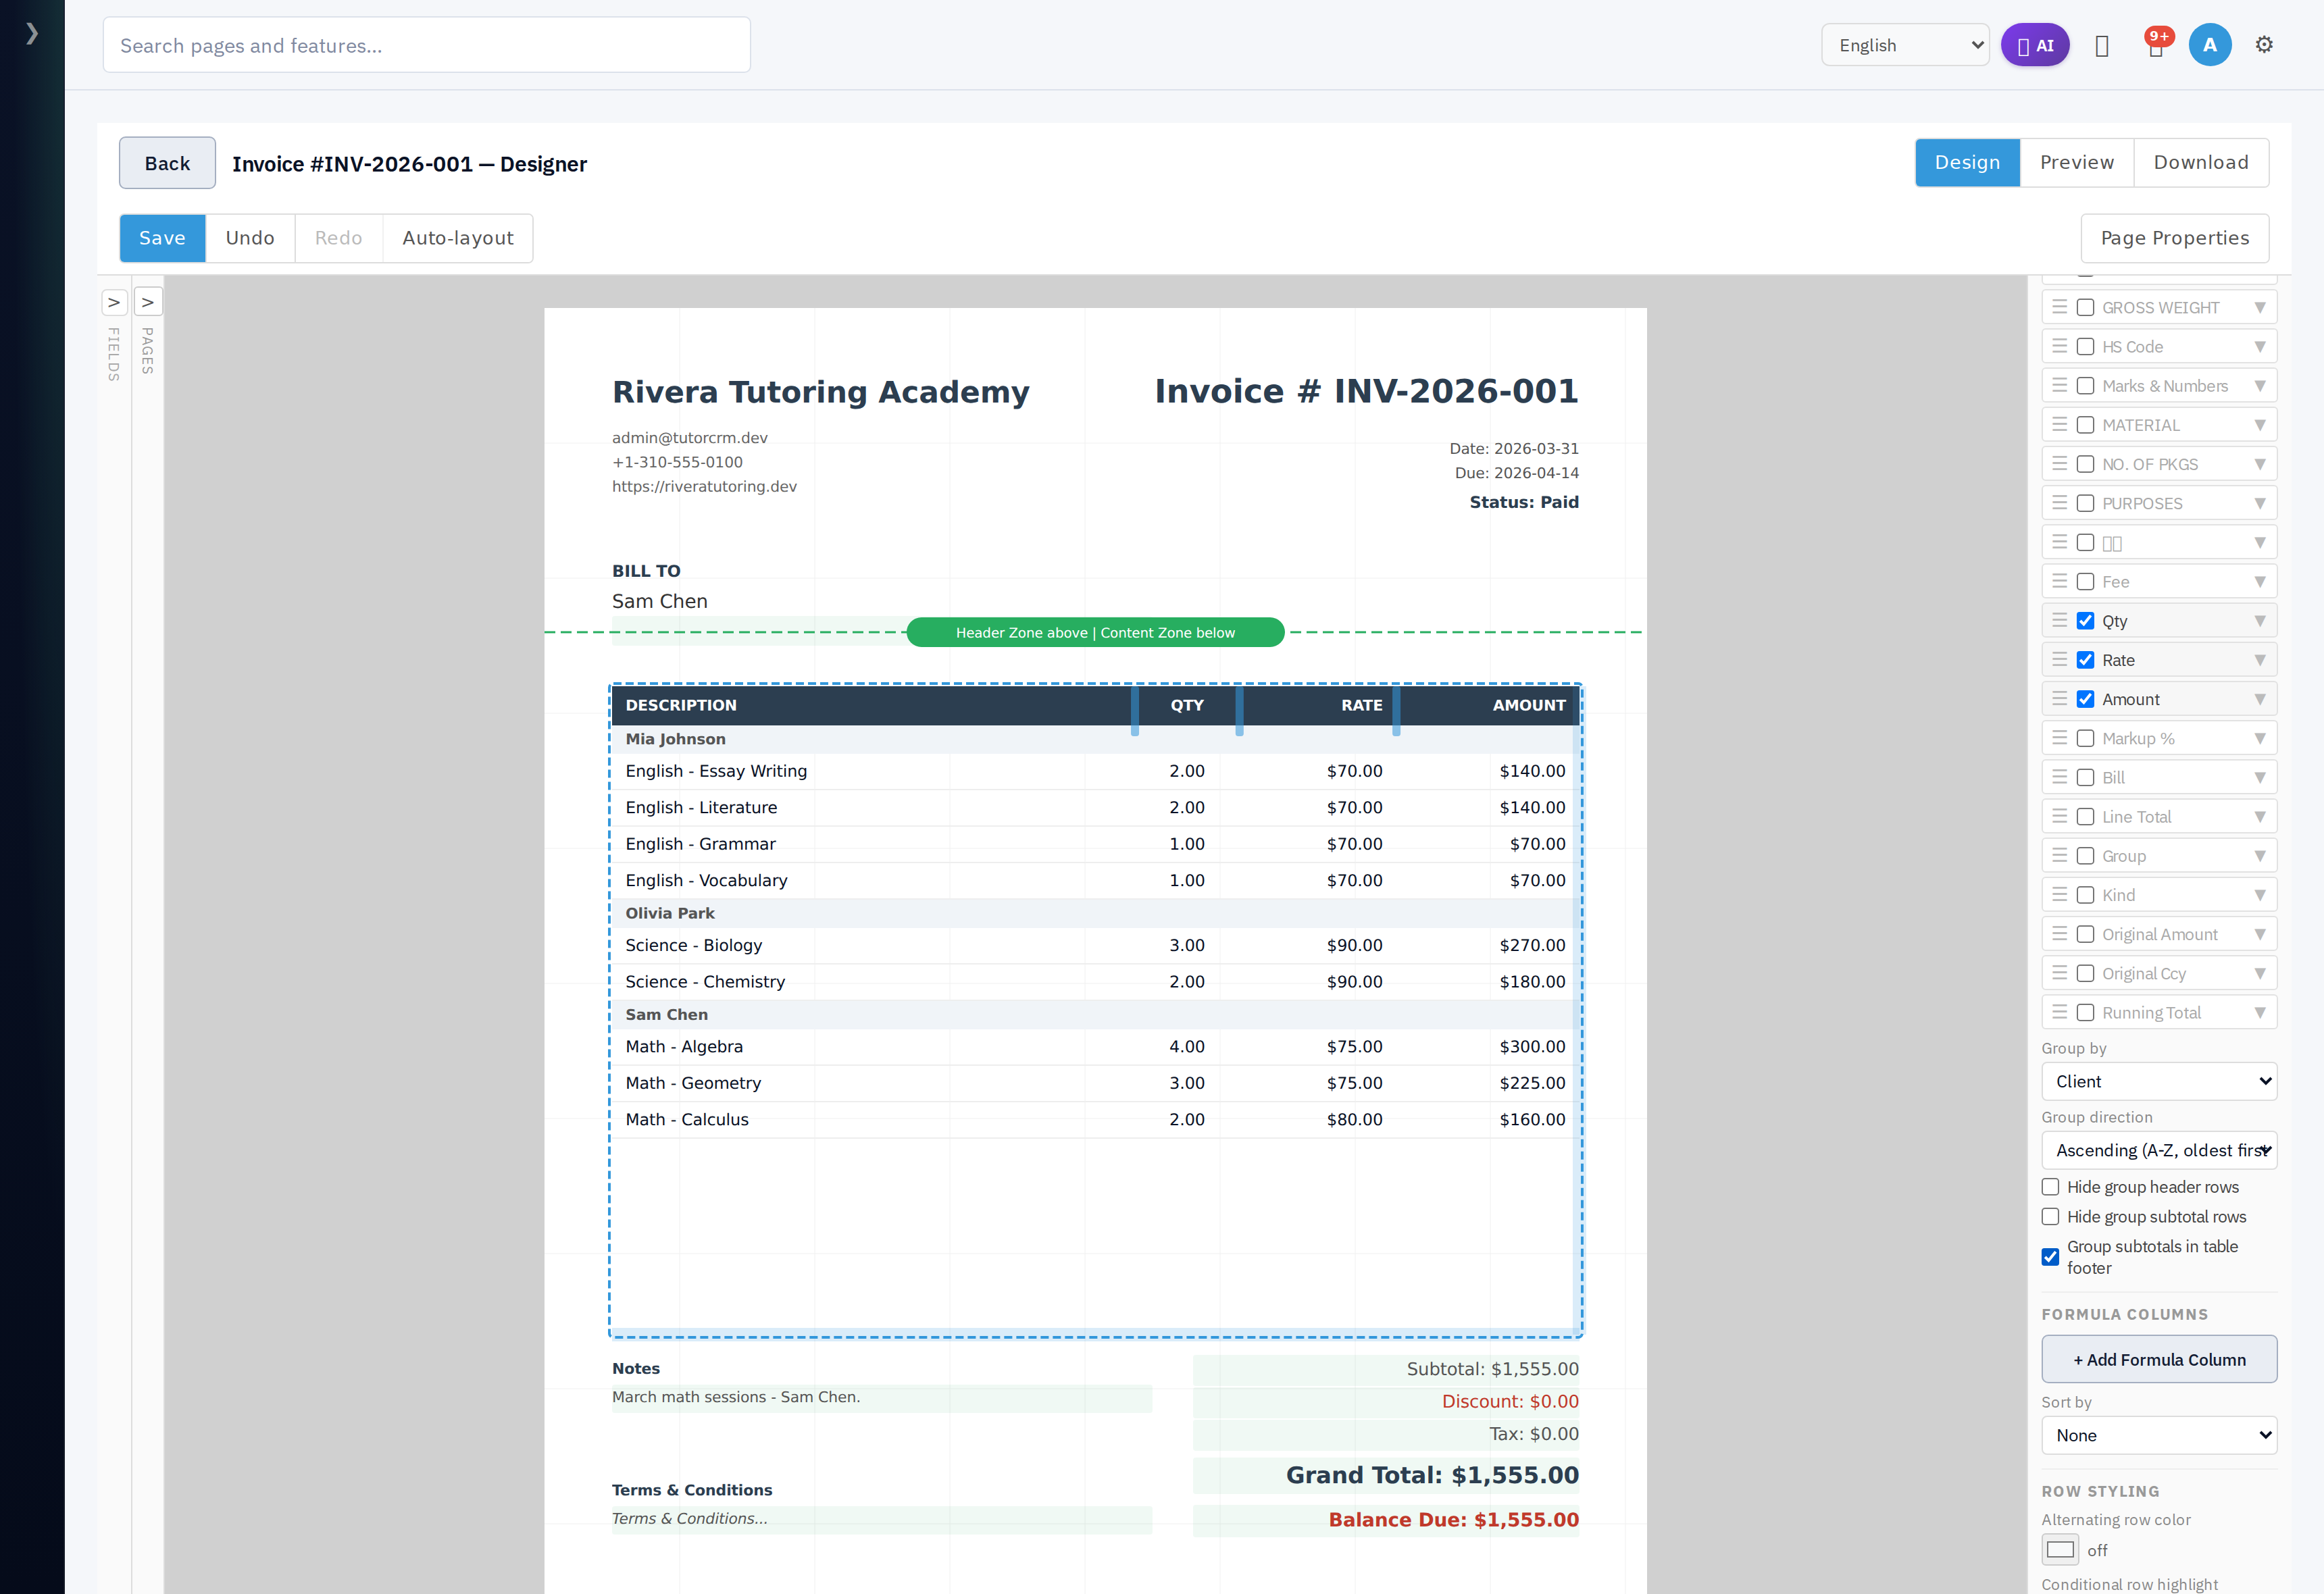Image resolution: width=2324 pixels, height=1594 pixels.
Task: Grab the drag handle for MATERIAL row
Action: click(x=2060, y=425)
